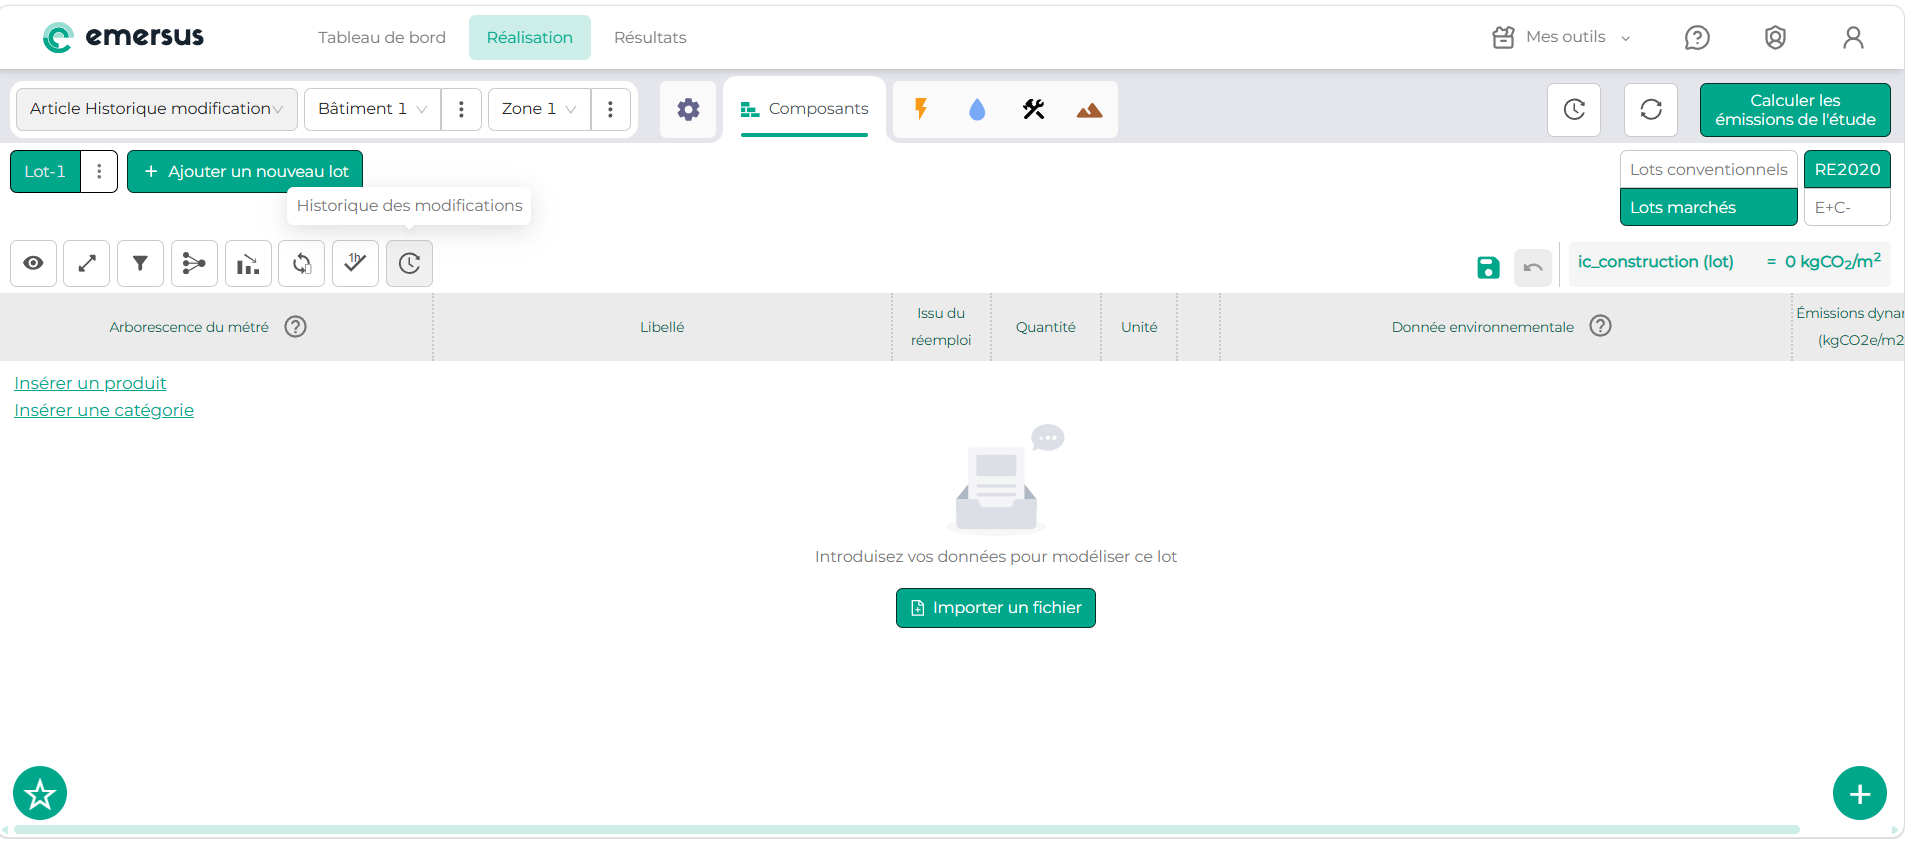
Task: Open the construction site tools icon
Action: (x=1034, y=109)
